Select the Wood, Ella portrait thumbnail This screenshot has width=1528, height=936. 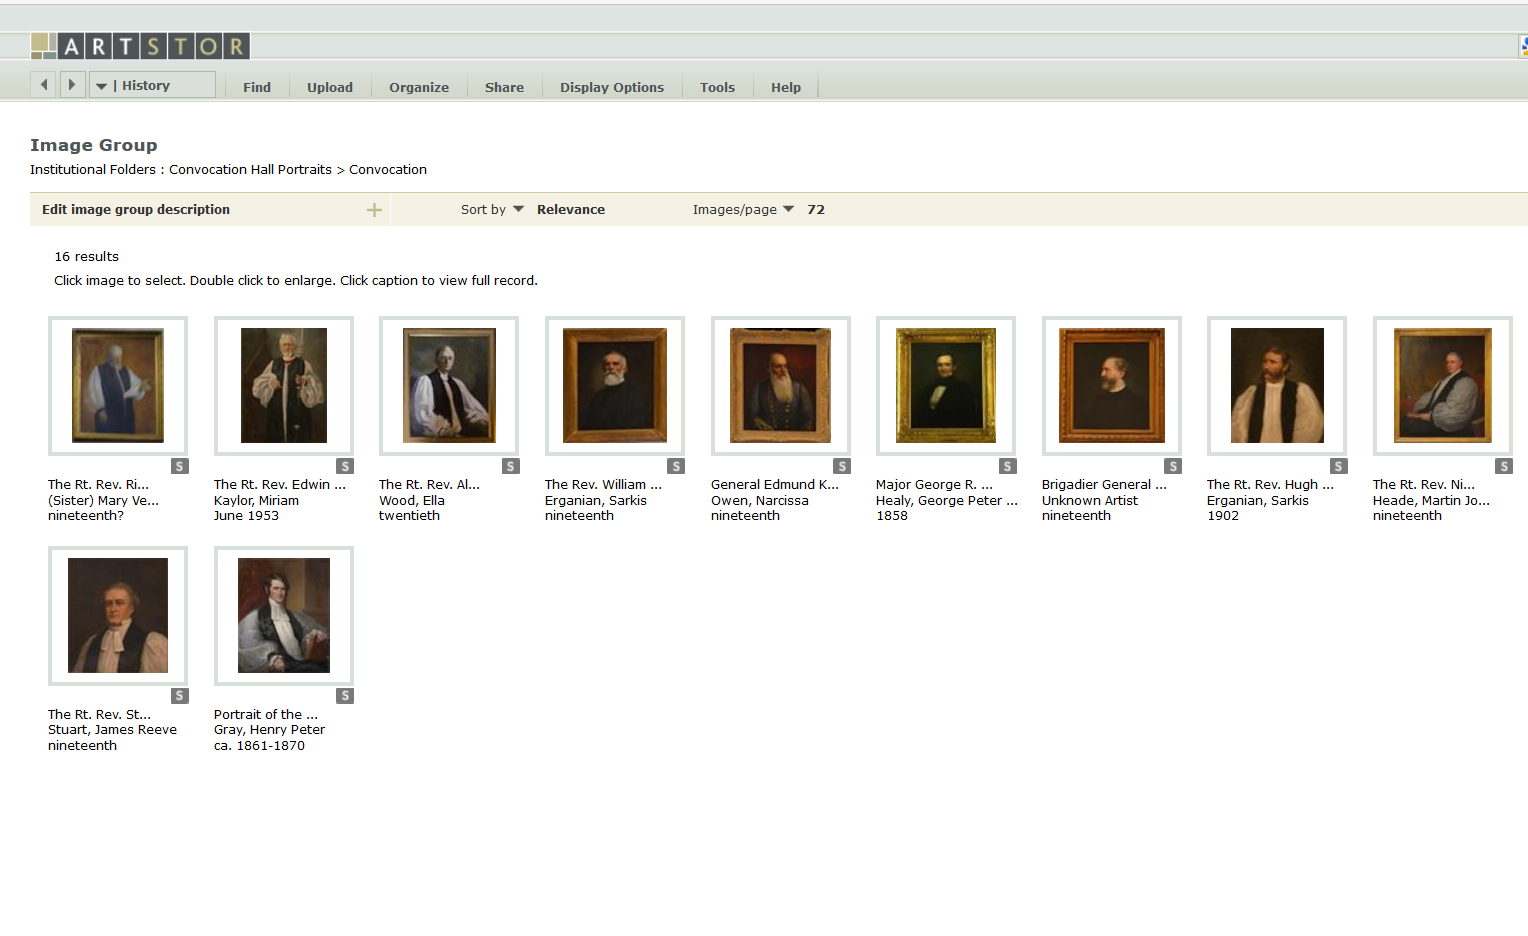point(449,386)
